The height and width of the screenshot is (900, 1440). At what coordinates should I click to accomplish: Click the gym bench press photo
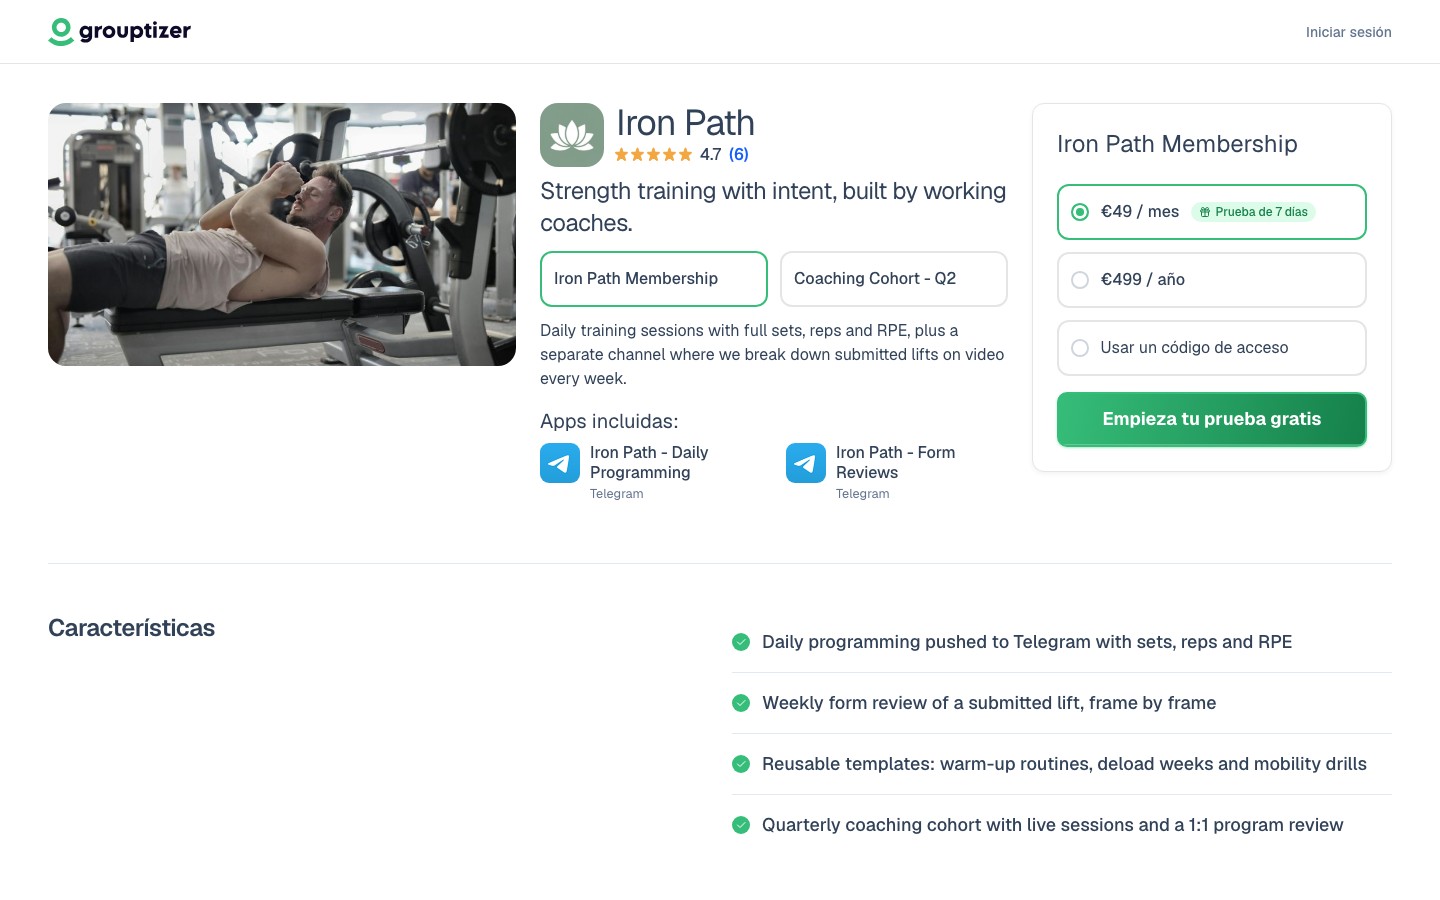(x=282, y=234)
